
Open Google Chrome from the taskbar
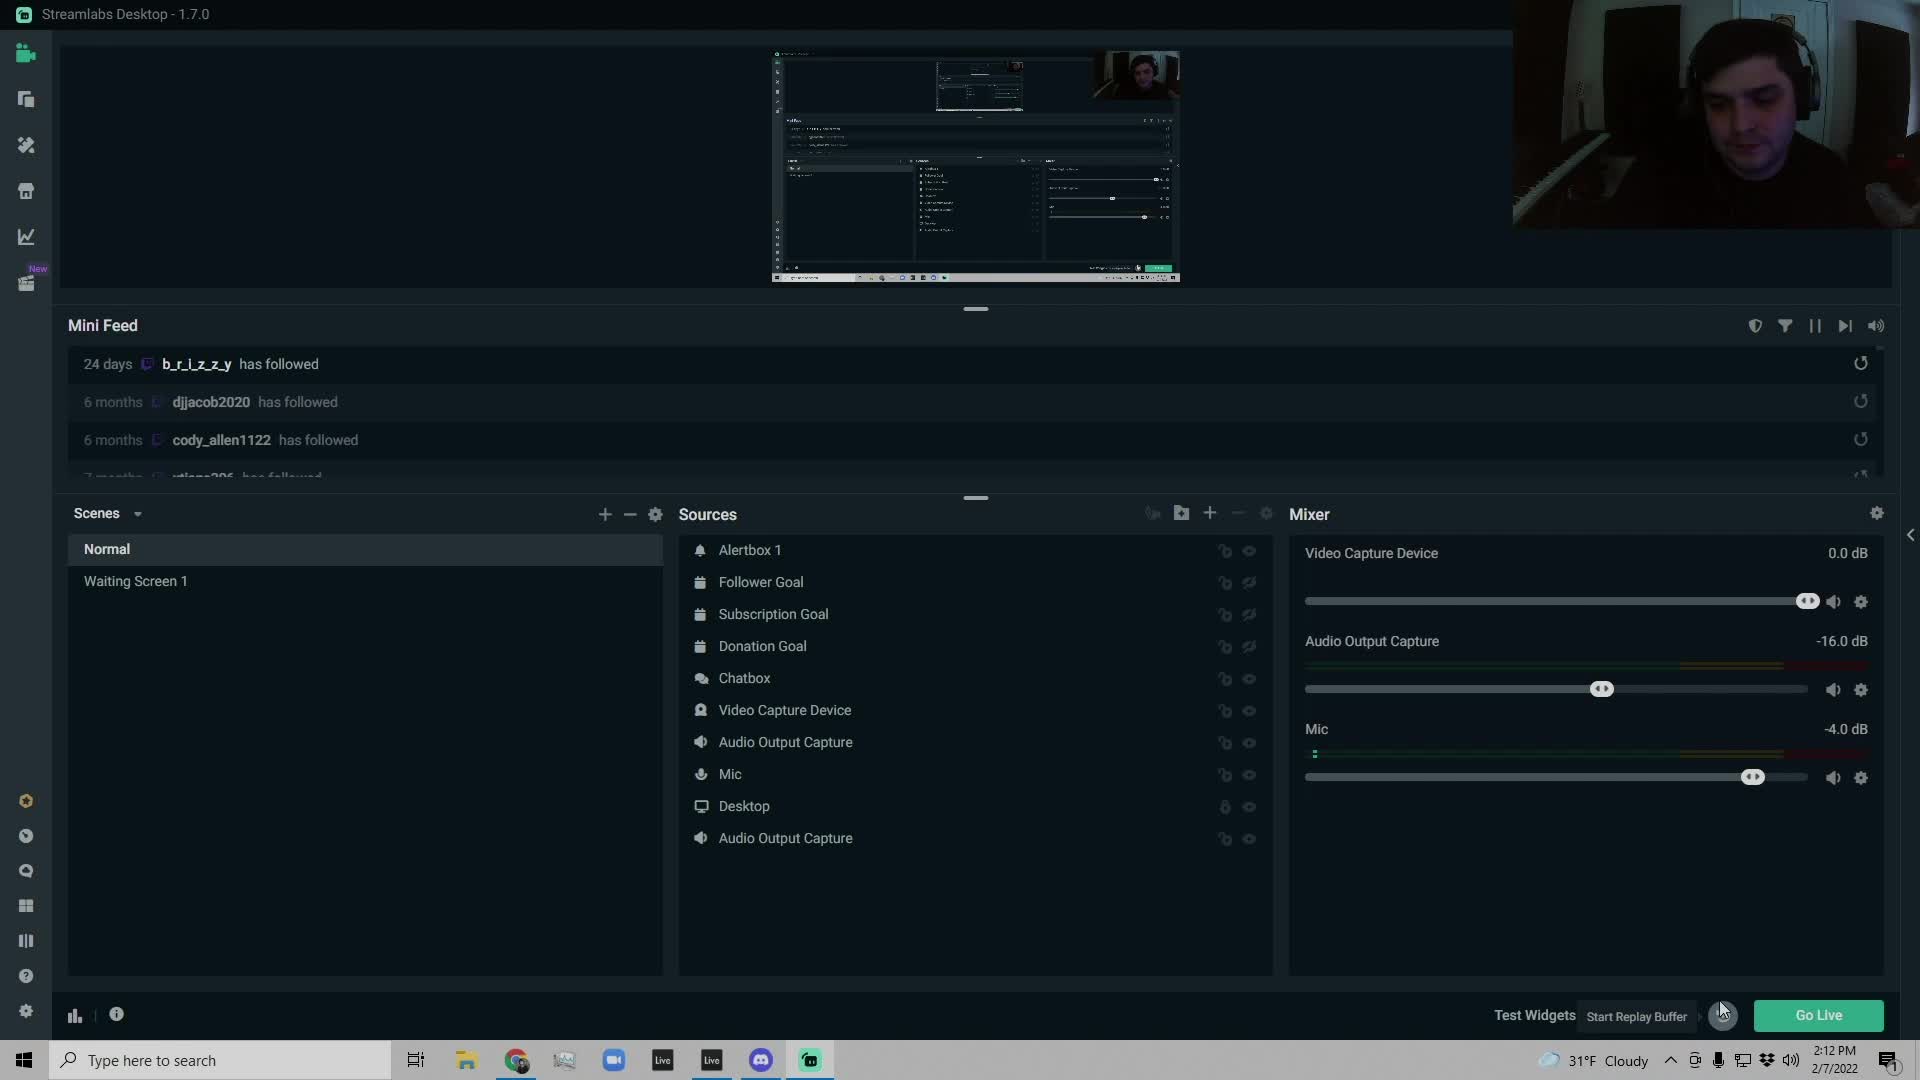pos(516,1060)
